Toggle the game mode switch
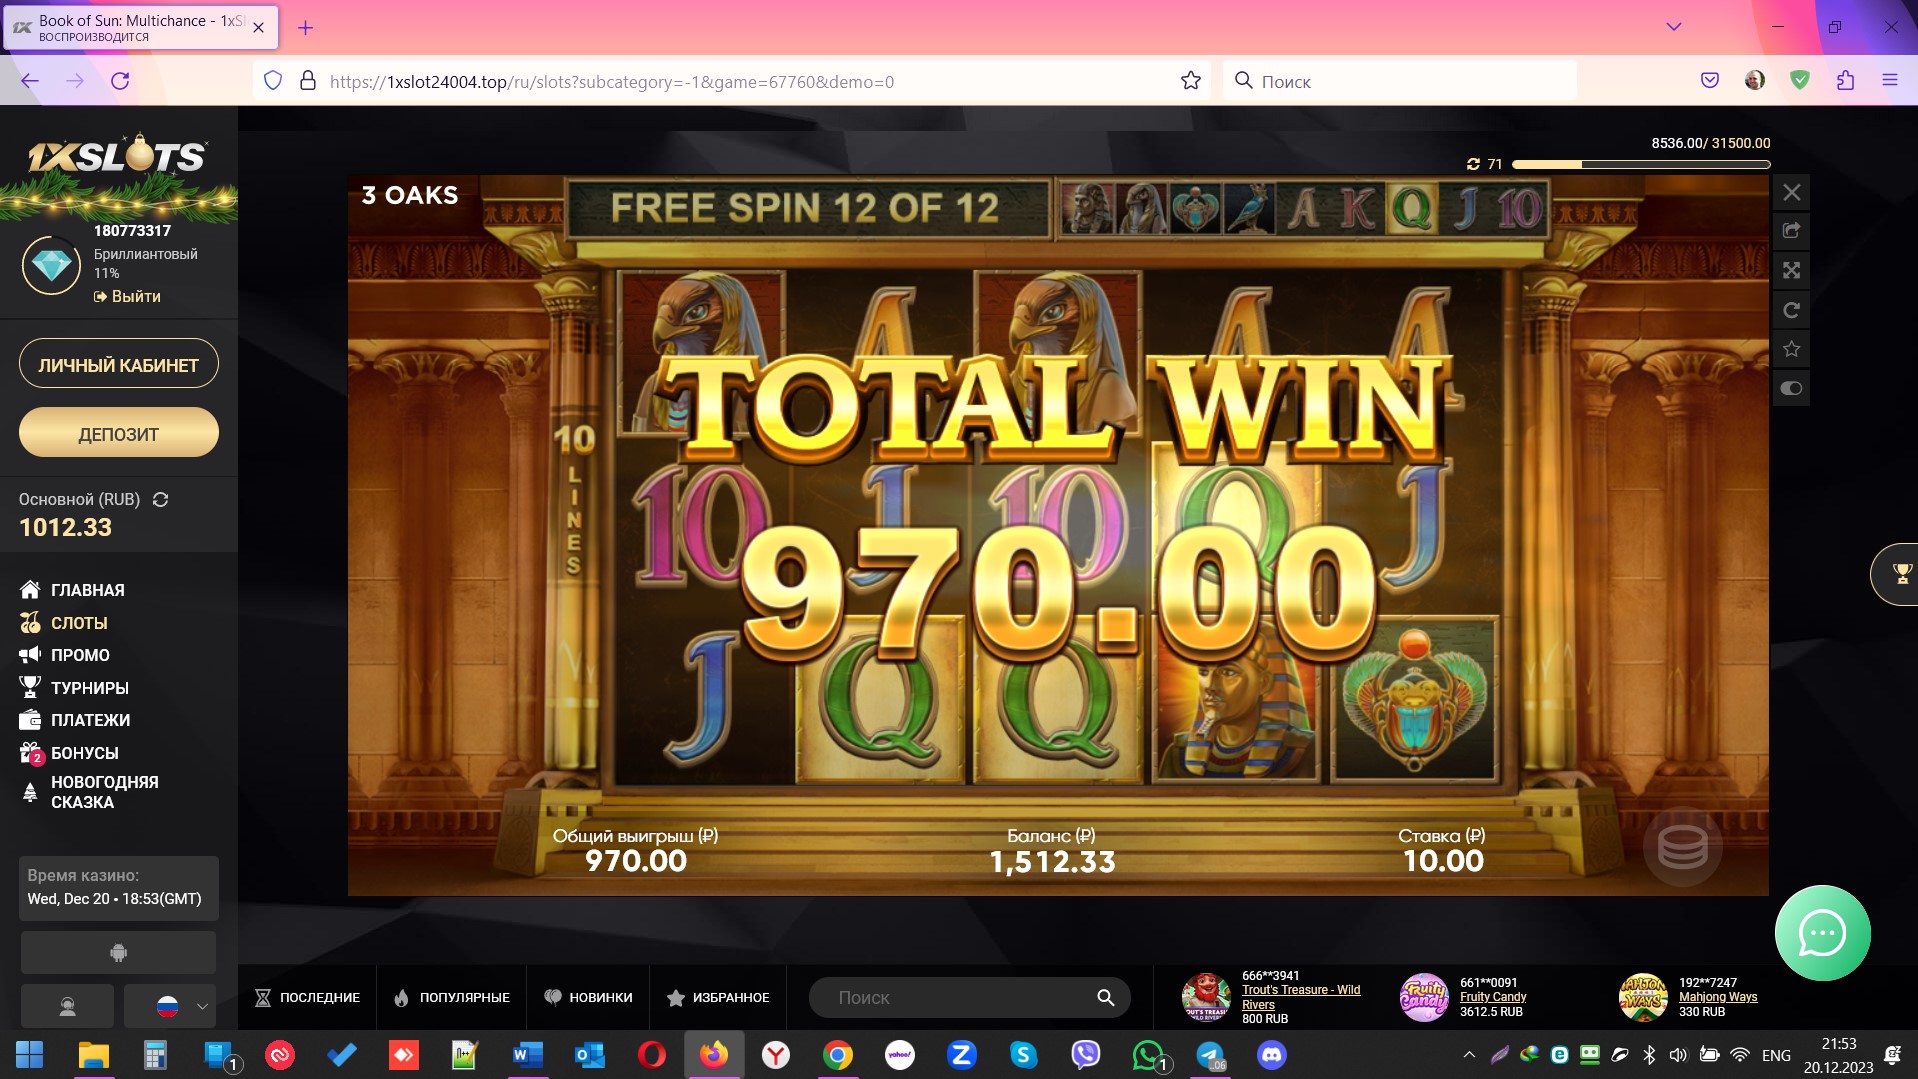This screenshot has height=1079, width=1918. (x=1791, y=388)
